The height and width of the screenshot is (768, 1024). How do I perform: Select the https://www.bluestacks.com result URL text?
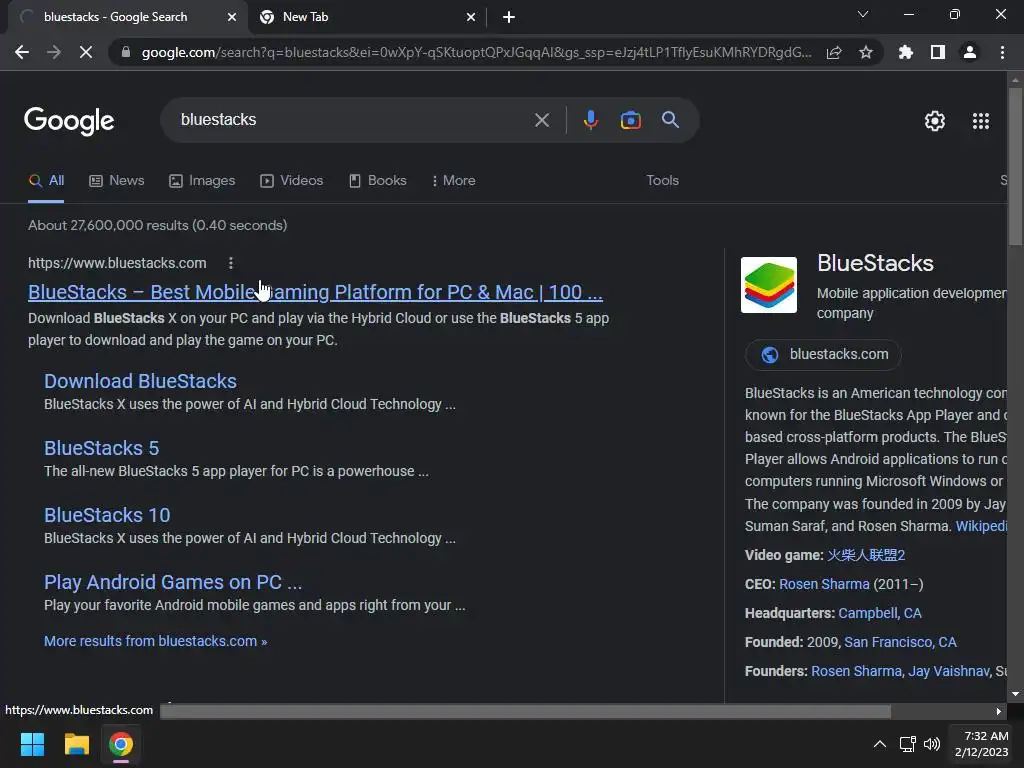point(117,263)
